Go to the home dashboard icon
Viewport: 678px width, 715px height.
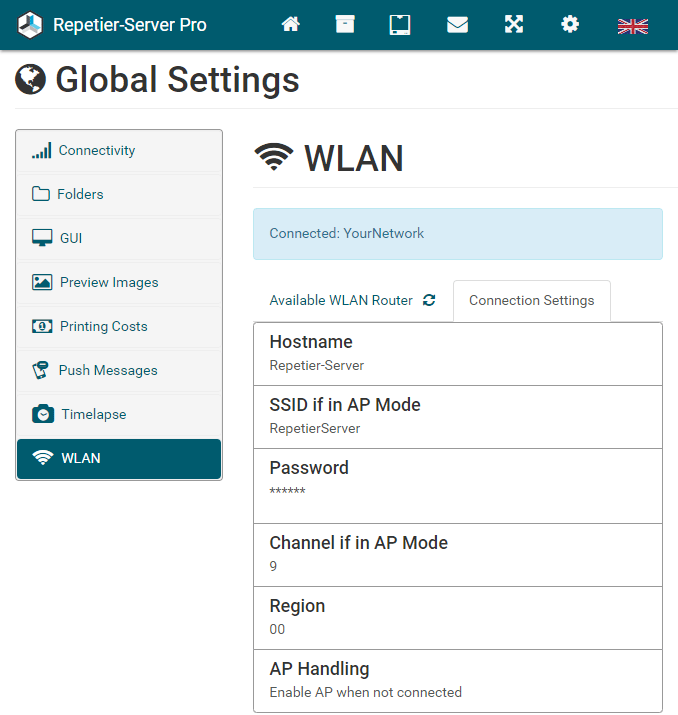[290, 24]
